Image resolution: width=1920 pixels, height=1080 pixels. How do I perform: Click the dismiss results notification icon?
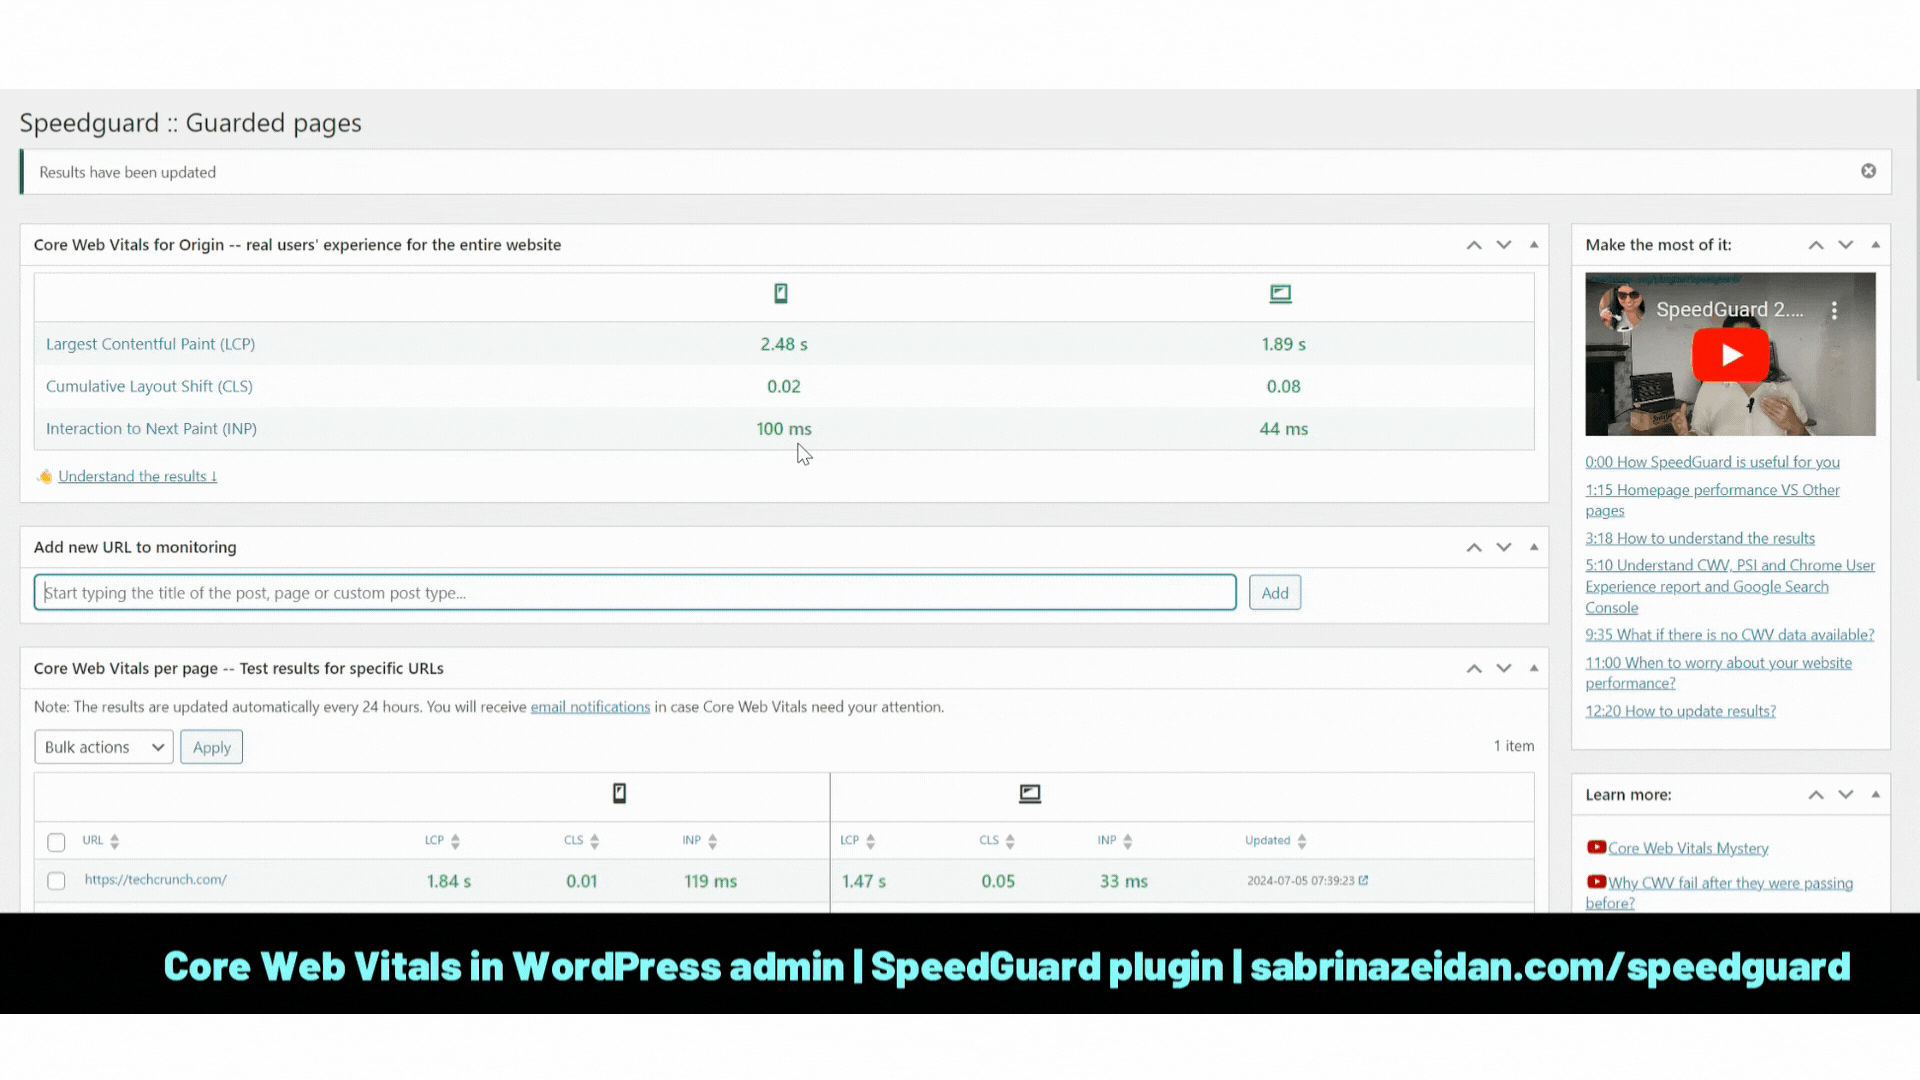tap(1869, 170)
